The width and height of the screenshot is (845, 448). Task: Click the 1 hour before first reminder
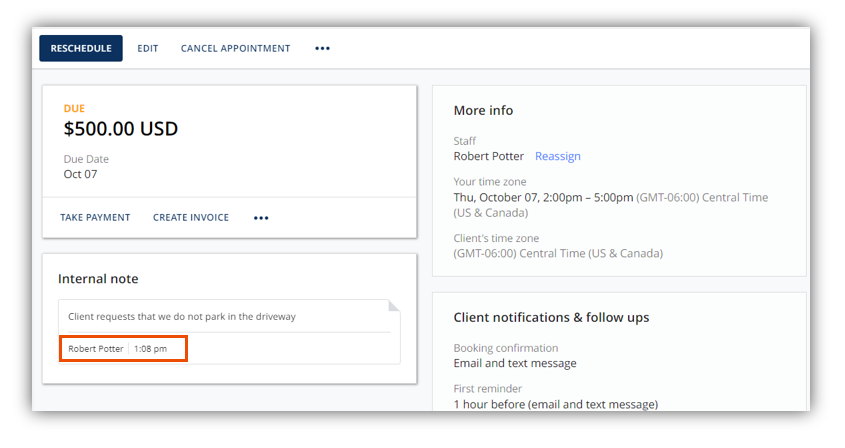pyautogui.click(x=556, y=404)
